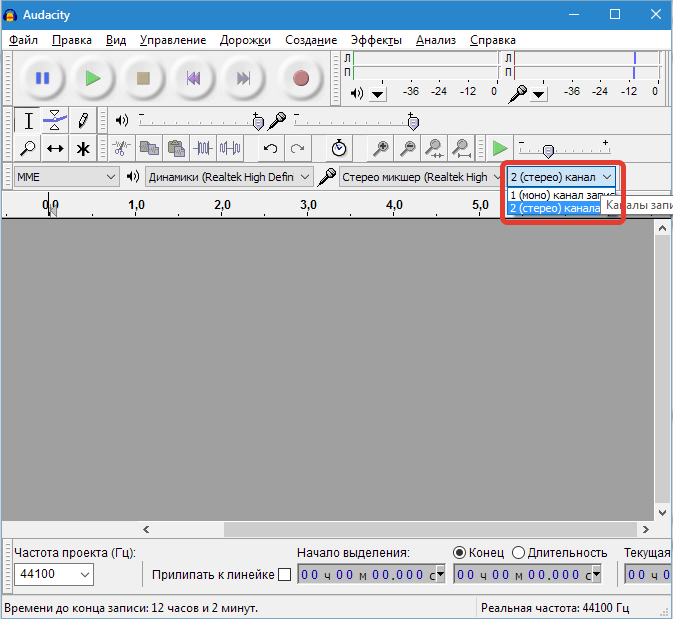Click the output volume slider handle
This screenshot has height=619, width=673.
tap(258, 122)
